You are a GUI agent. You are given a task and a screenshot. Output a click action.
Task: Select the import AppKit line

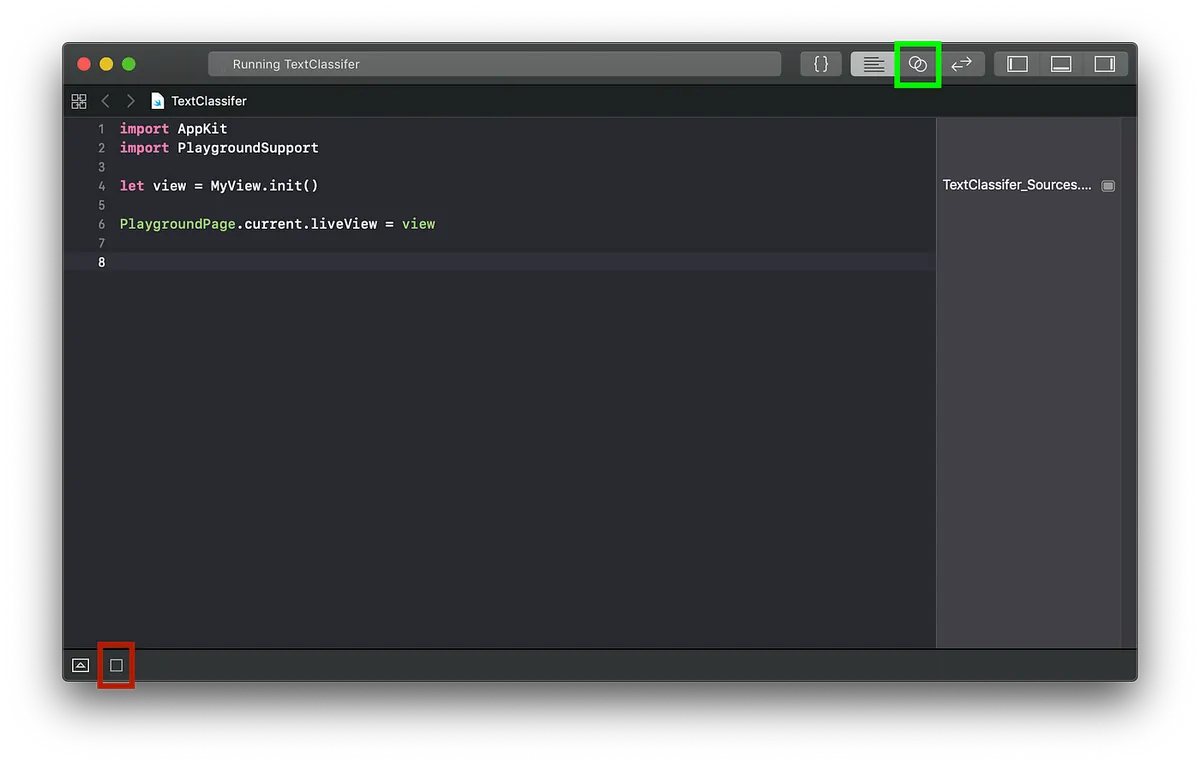173,128
